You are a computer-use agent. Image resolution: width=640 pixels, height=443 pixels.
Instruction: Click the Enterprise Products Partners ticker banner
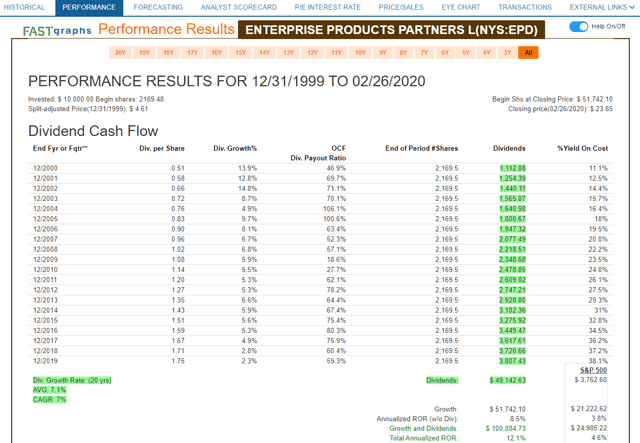pos(391,30)
